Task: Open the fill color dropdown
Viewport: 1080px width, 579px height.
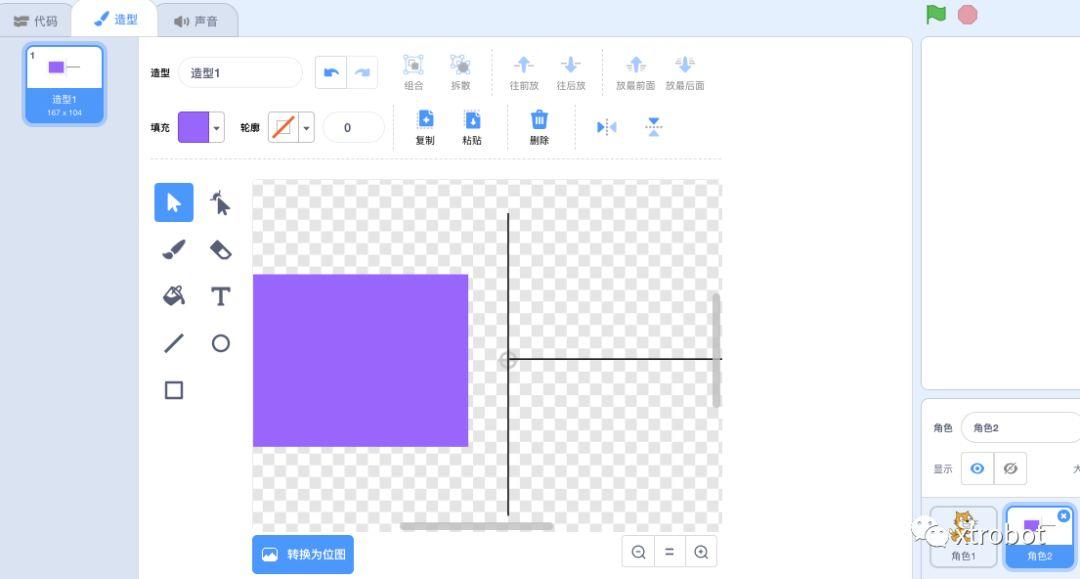Action: pos(217,128)
